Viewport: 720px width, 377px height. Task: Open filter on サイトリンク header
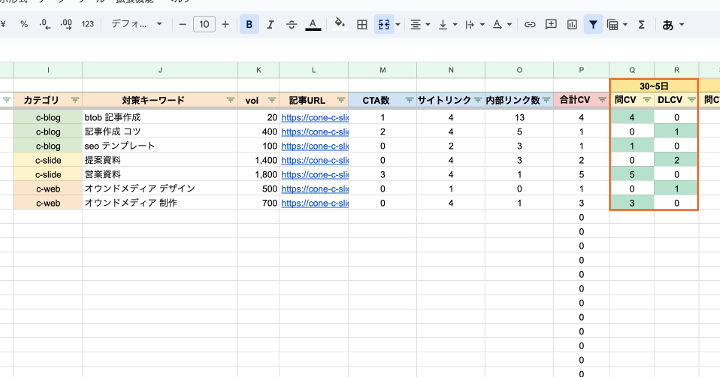click(x=478, y=100)
